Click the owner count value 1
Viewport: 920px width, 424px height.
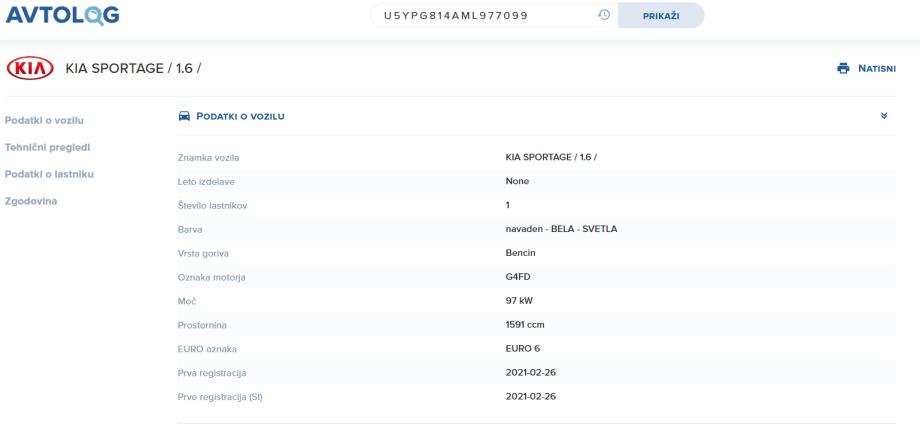click(x=508, y=205)
